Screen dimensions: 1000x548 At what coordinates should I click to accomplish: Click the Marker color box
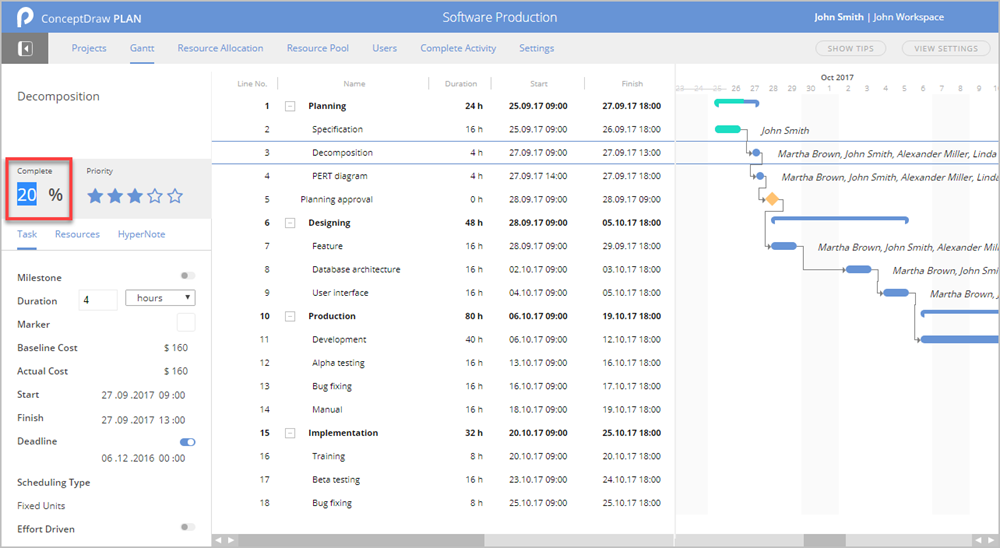click(186, 322)
